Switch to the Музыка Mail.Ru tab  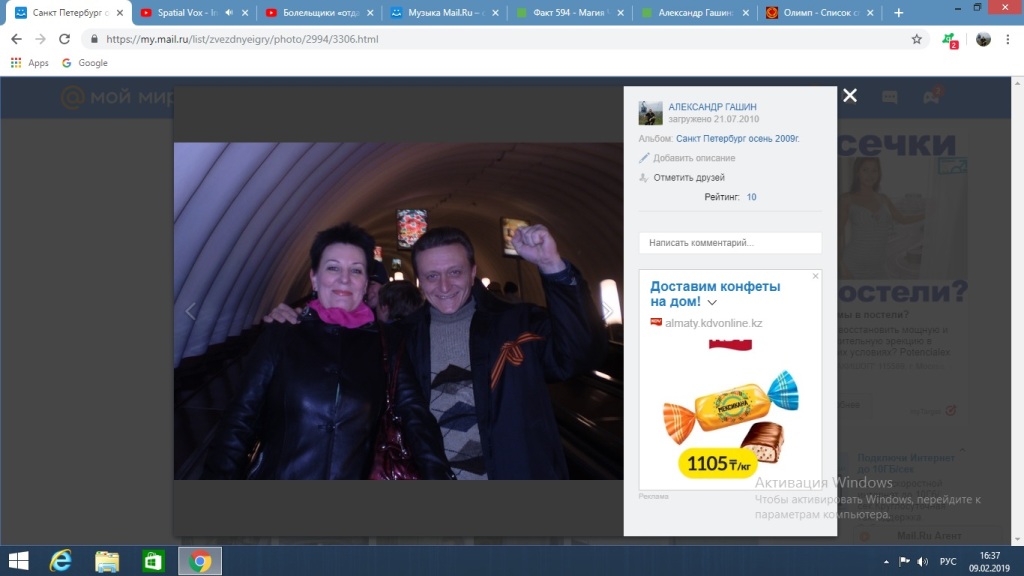pos(447,12)
